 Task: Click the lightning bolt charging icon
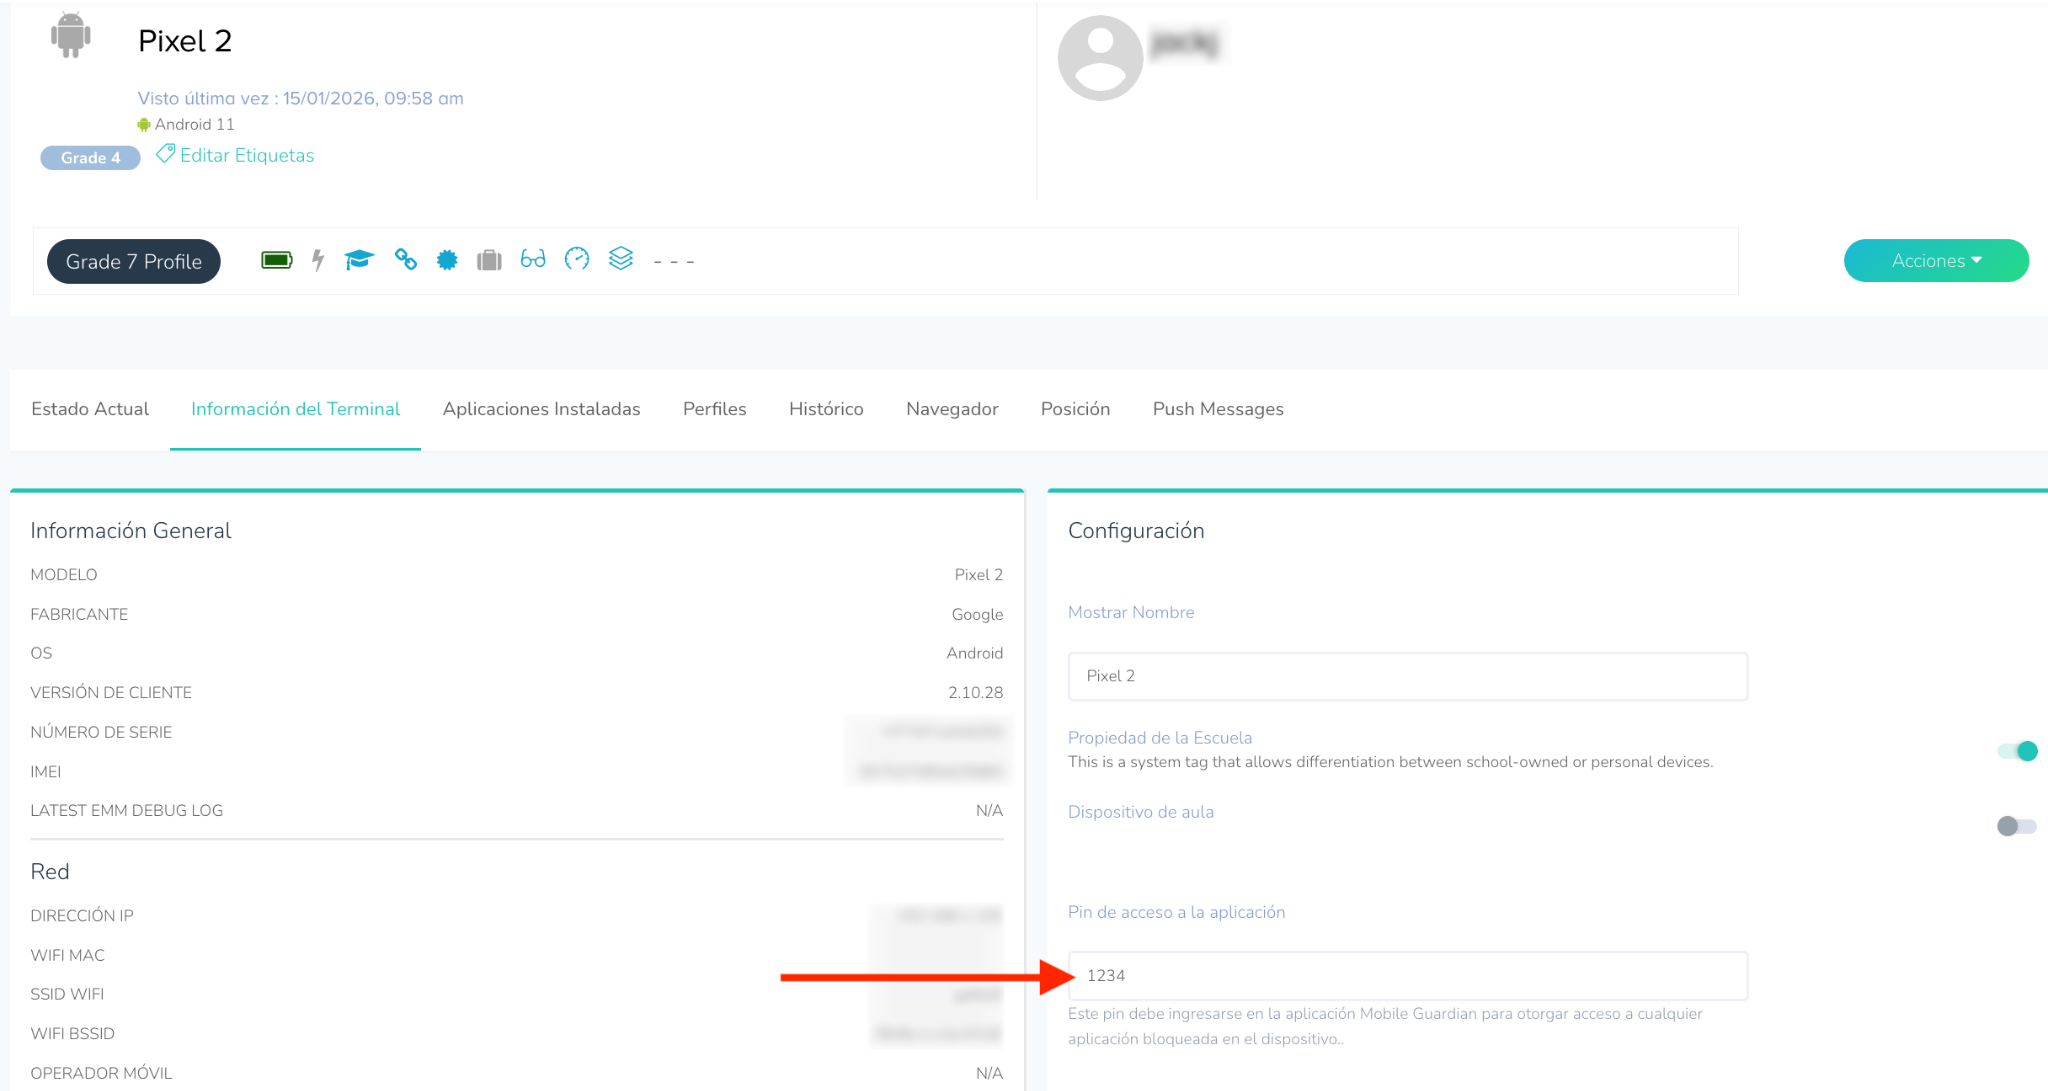tap(318, 261)
